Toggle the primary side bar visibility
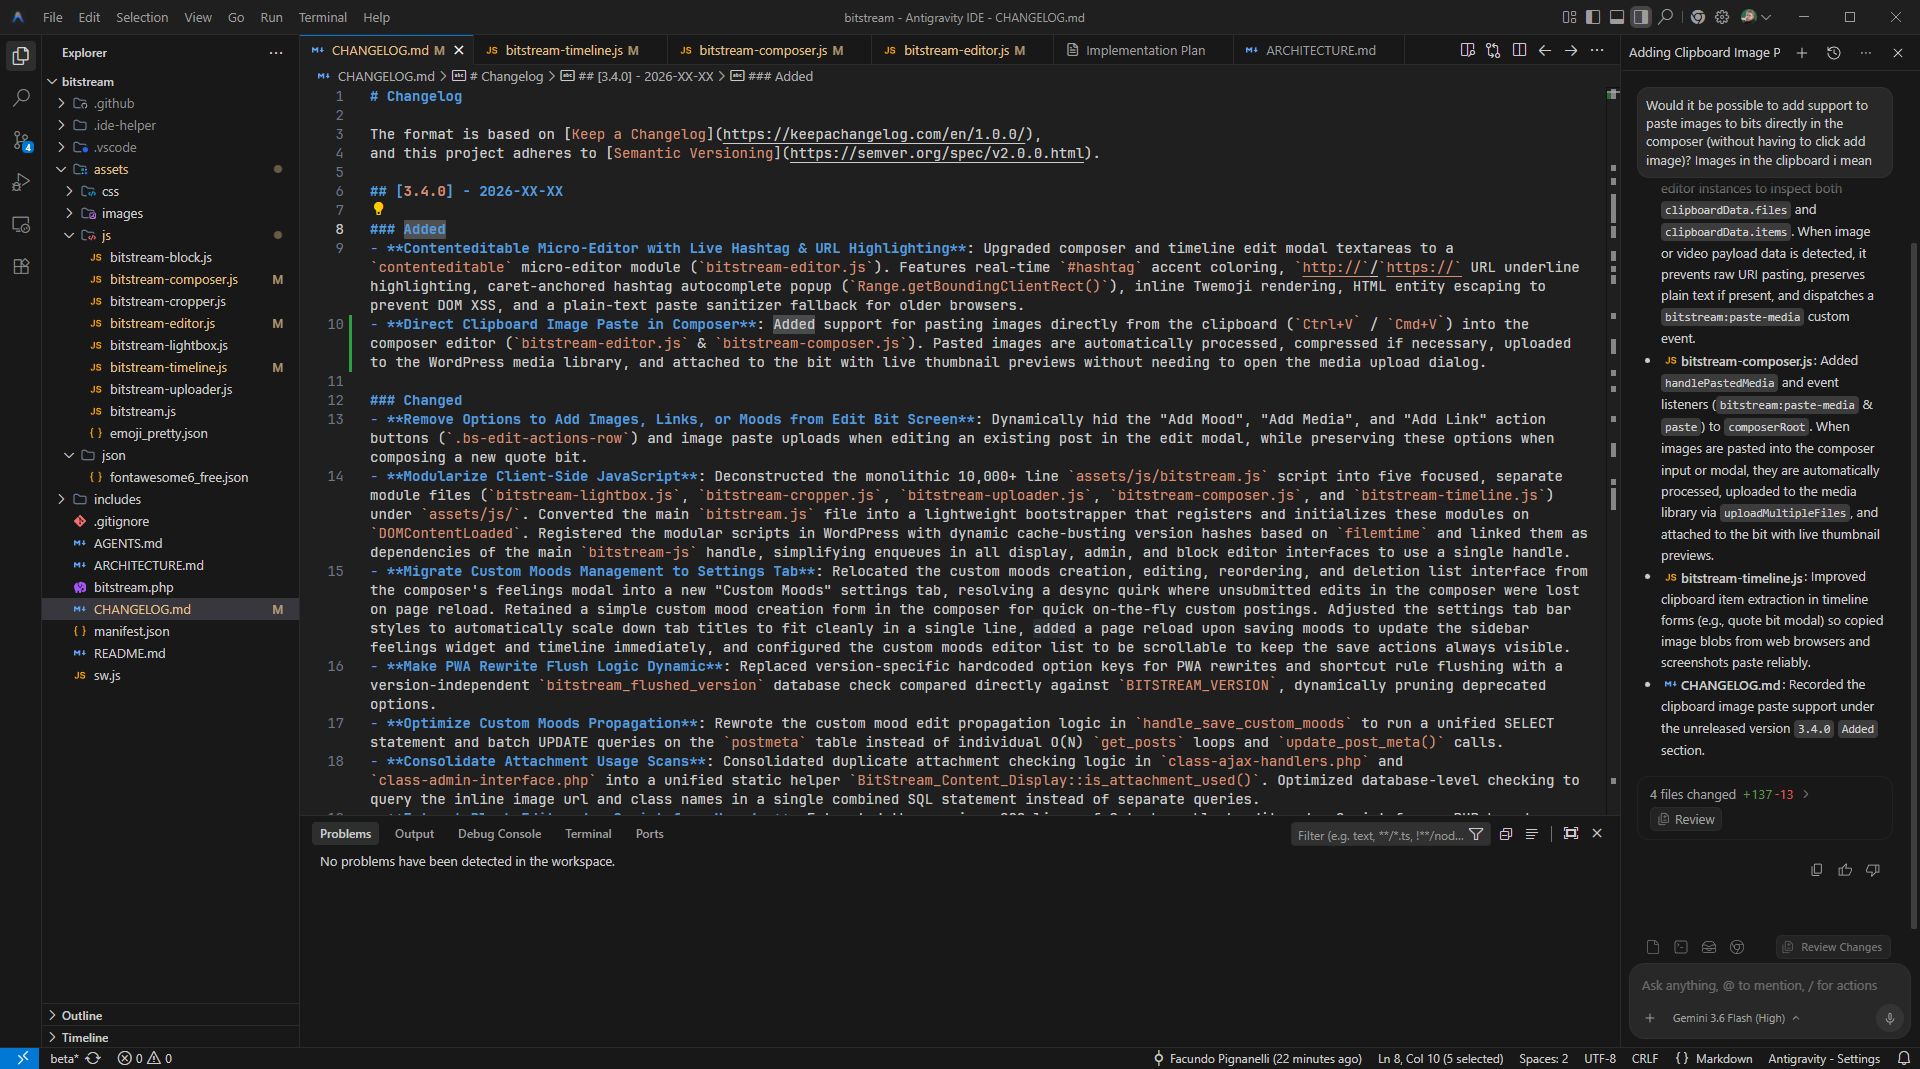The height and width of the screenshot is (1069, 1920). 1593,17
